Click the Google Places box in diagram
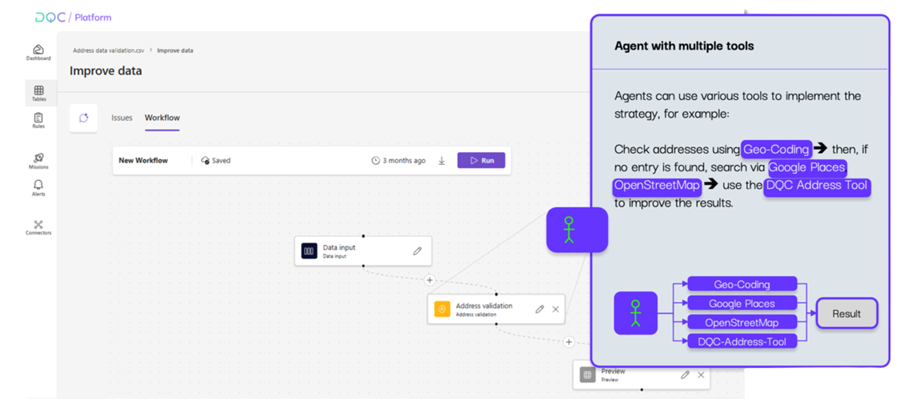Viewport: 907px width, 412px height. [742, 303]
